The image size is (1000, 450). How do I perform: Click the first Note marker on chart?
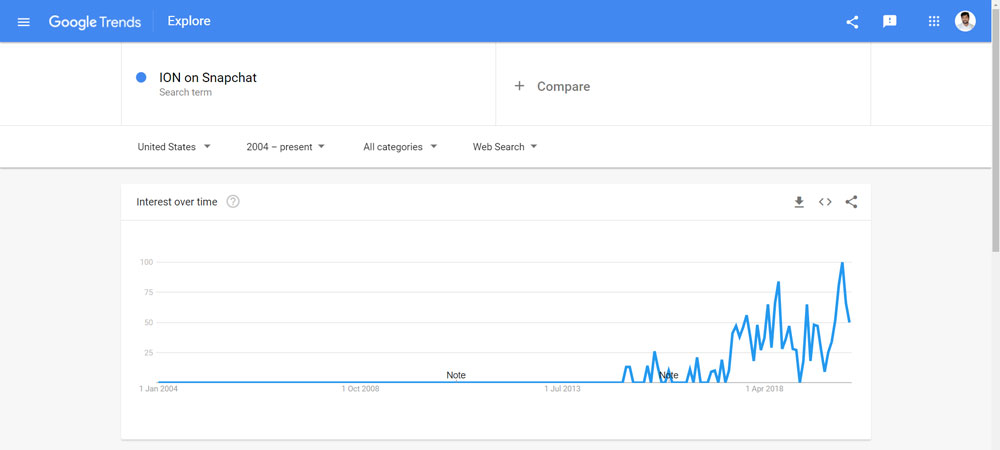click(456, 375)
